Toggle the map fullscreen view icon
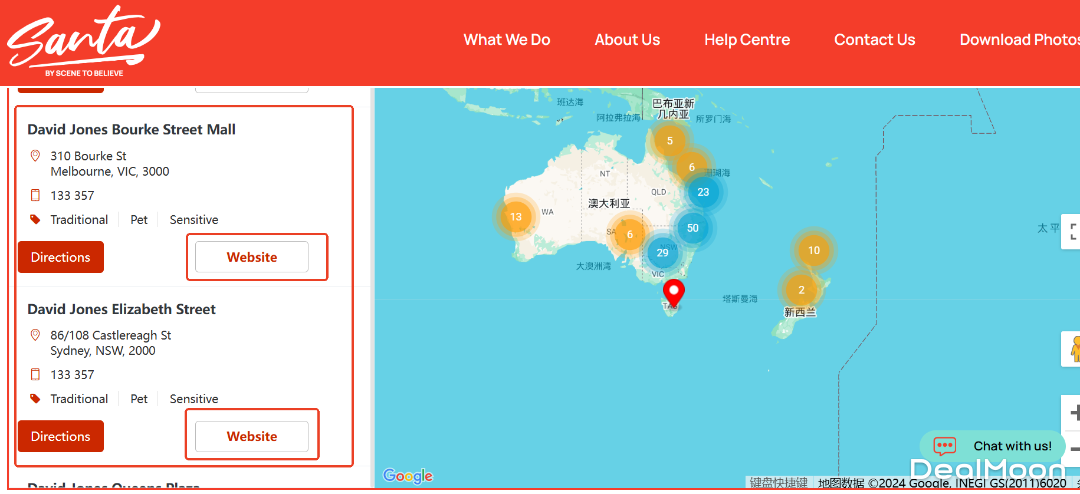The width and height of the screenshot is (1080, 494). 1073,232
